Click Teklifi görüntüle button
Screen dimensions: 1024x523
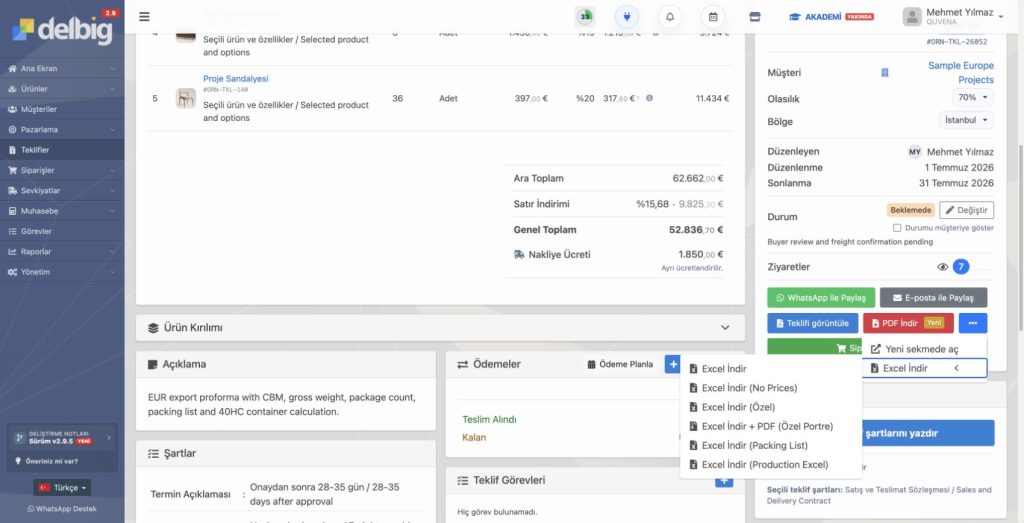click(812, 323)
